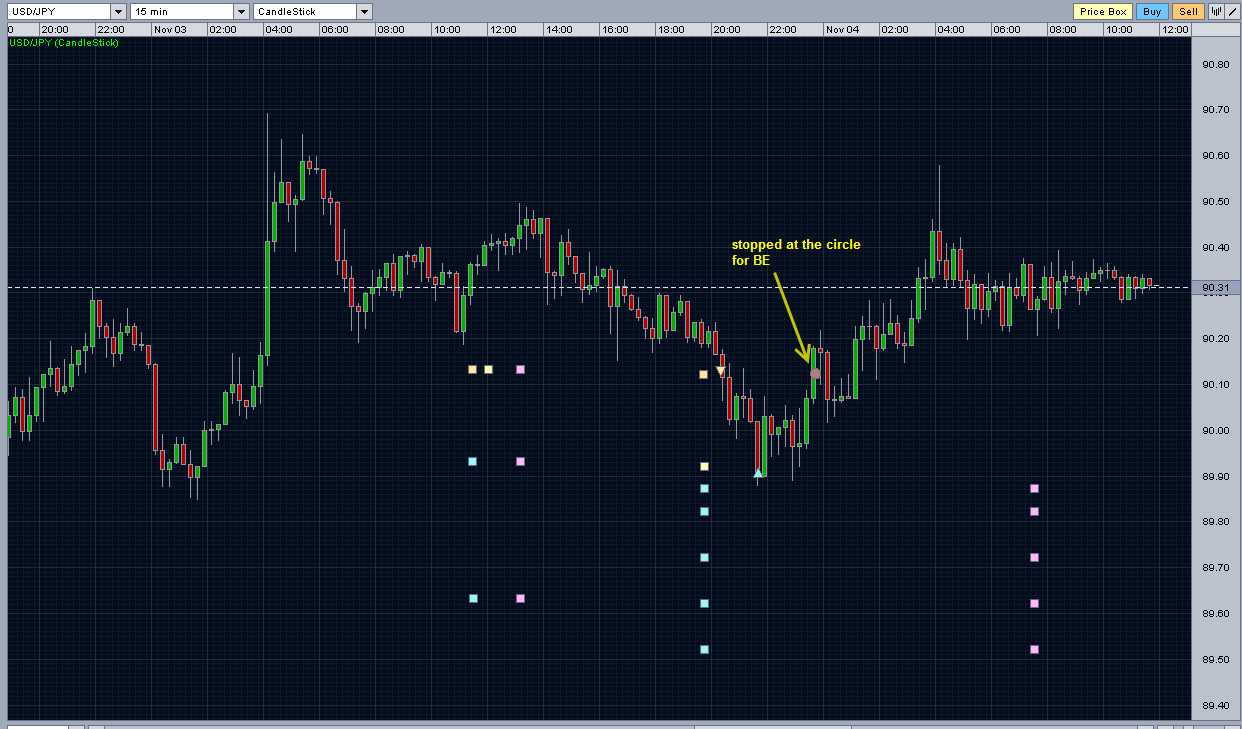The image size is (1242, 729).
Task: Click the gray break-even circle marker
Action: point(815,374)
